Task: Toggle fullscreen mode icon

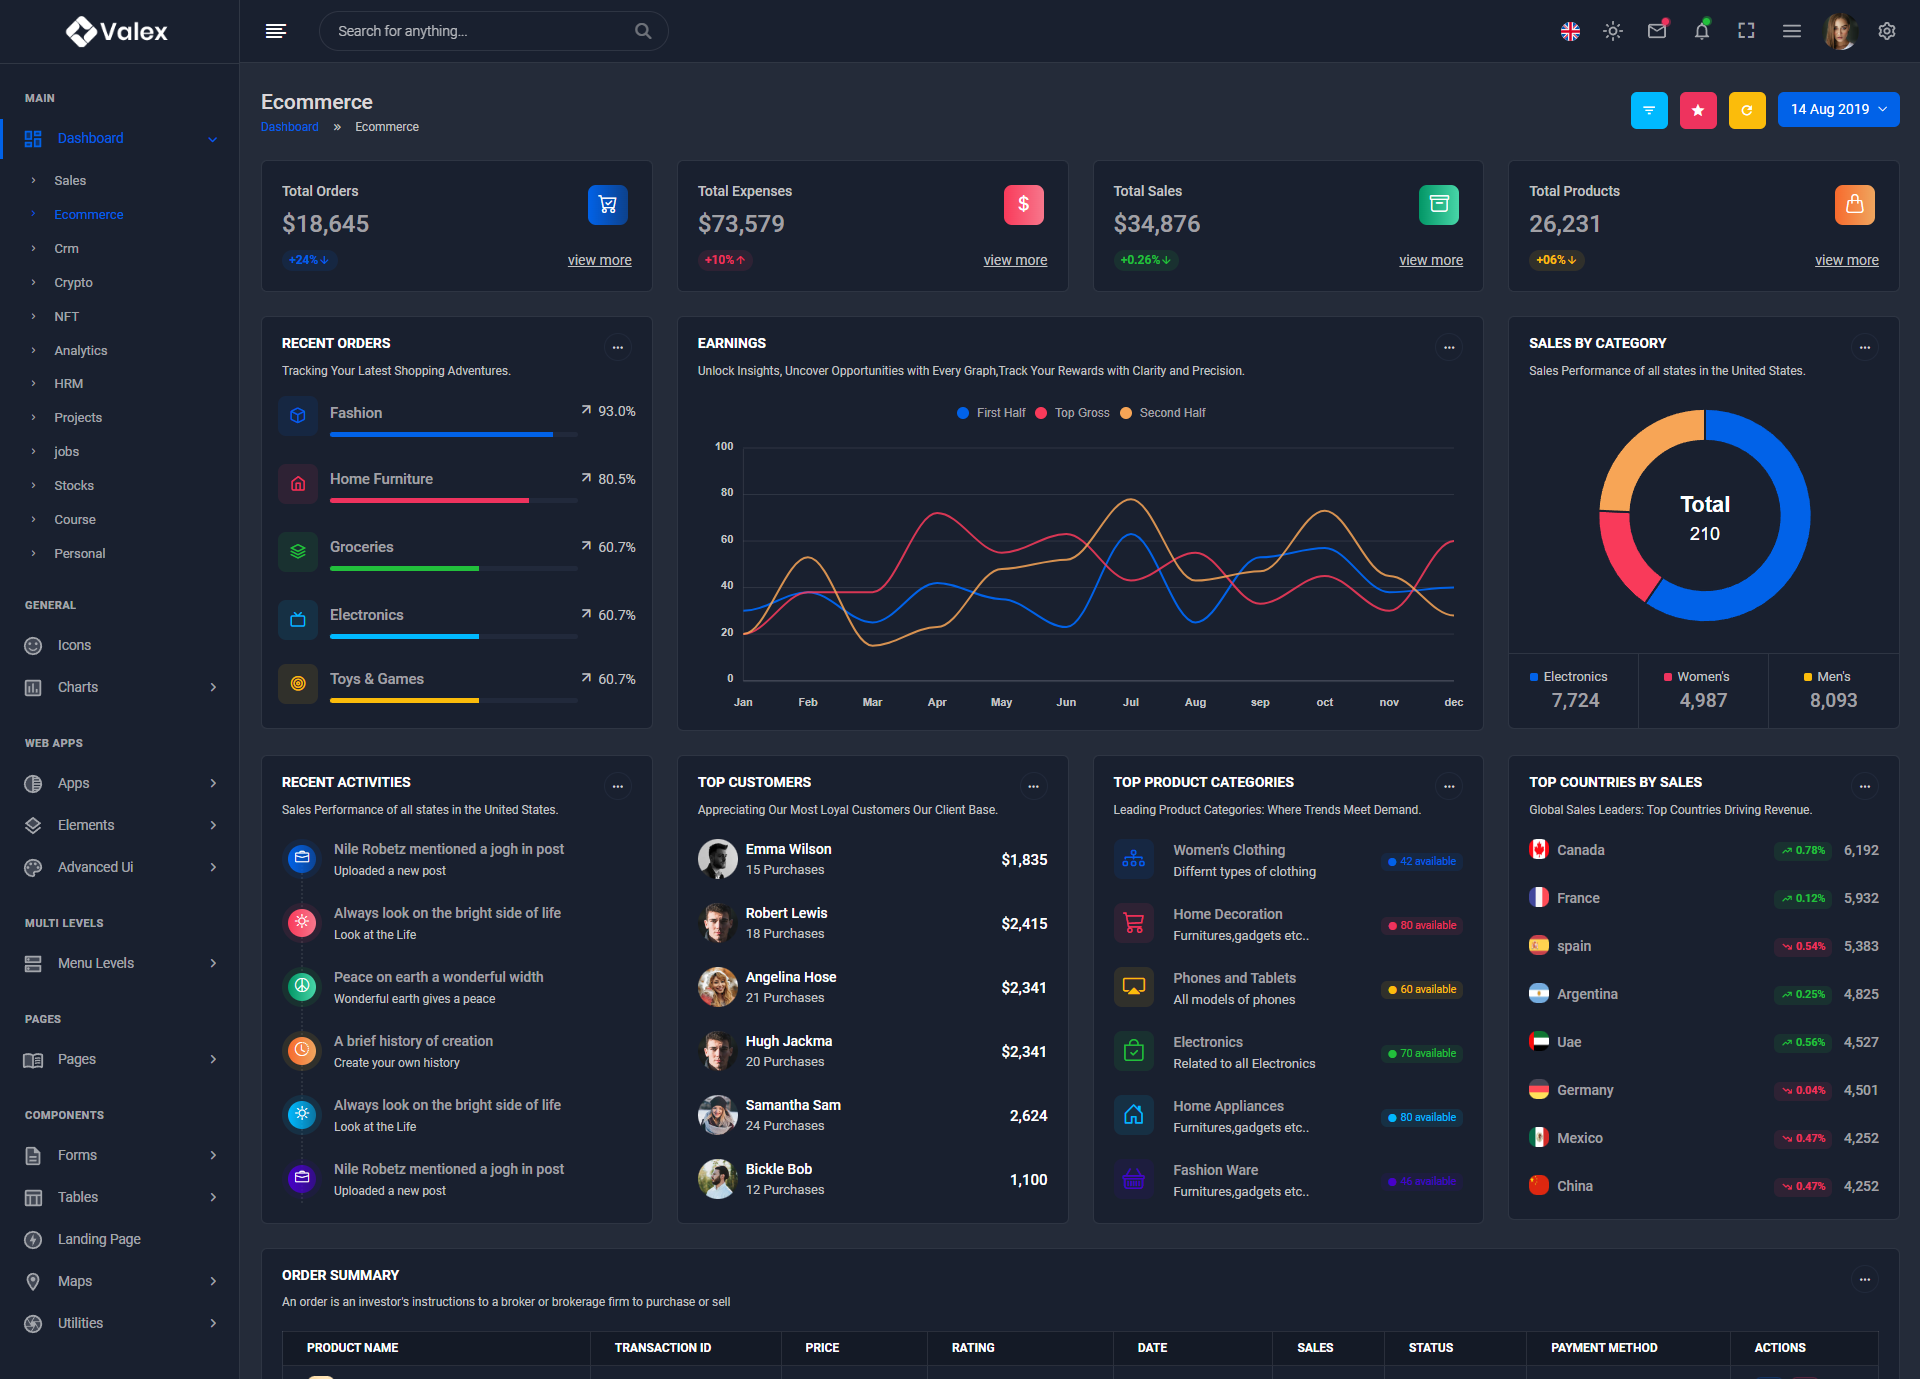Action: [x=1746, y=31]
